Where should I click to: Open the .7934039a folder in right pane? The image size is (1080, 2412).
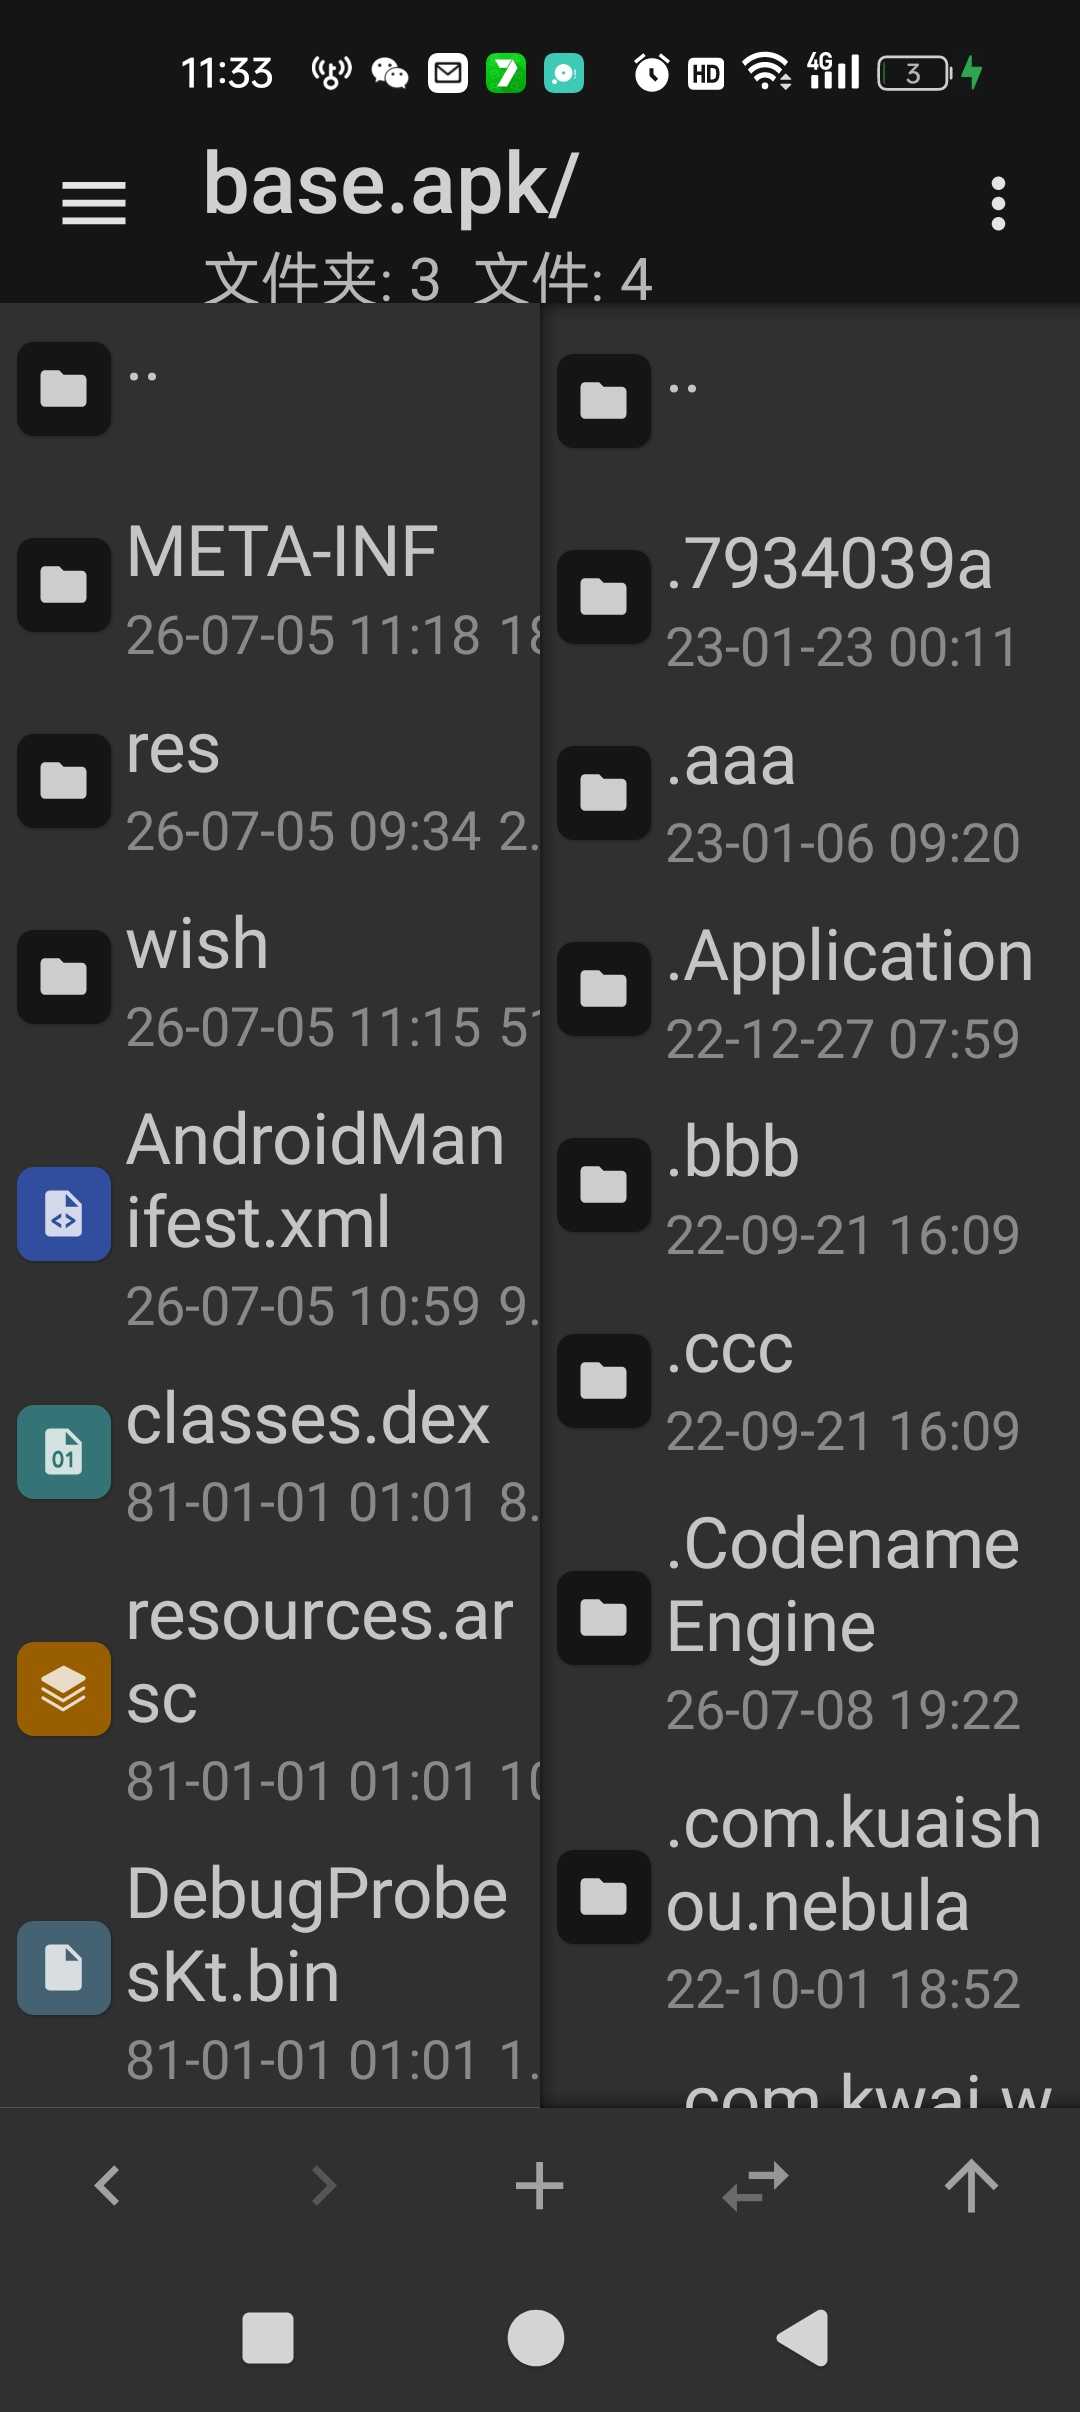pyautogui.click(x=811, y=600)
